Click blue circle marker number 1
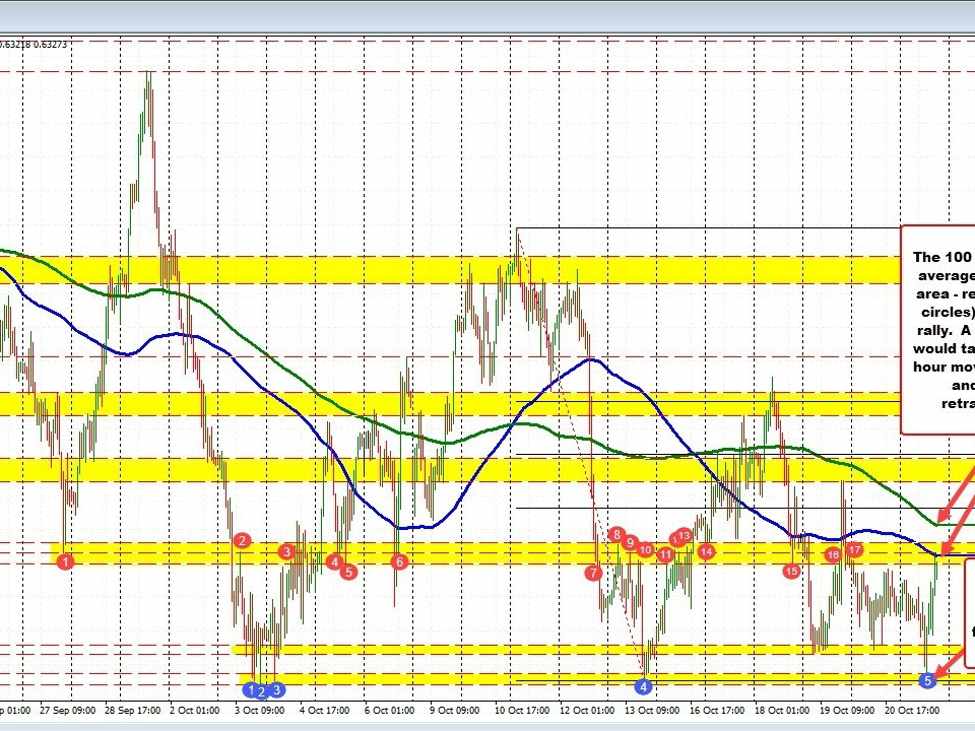This screenshot has height=731, width=975. coord(249,689)
